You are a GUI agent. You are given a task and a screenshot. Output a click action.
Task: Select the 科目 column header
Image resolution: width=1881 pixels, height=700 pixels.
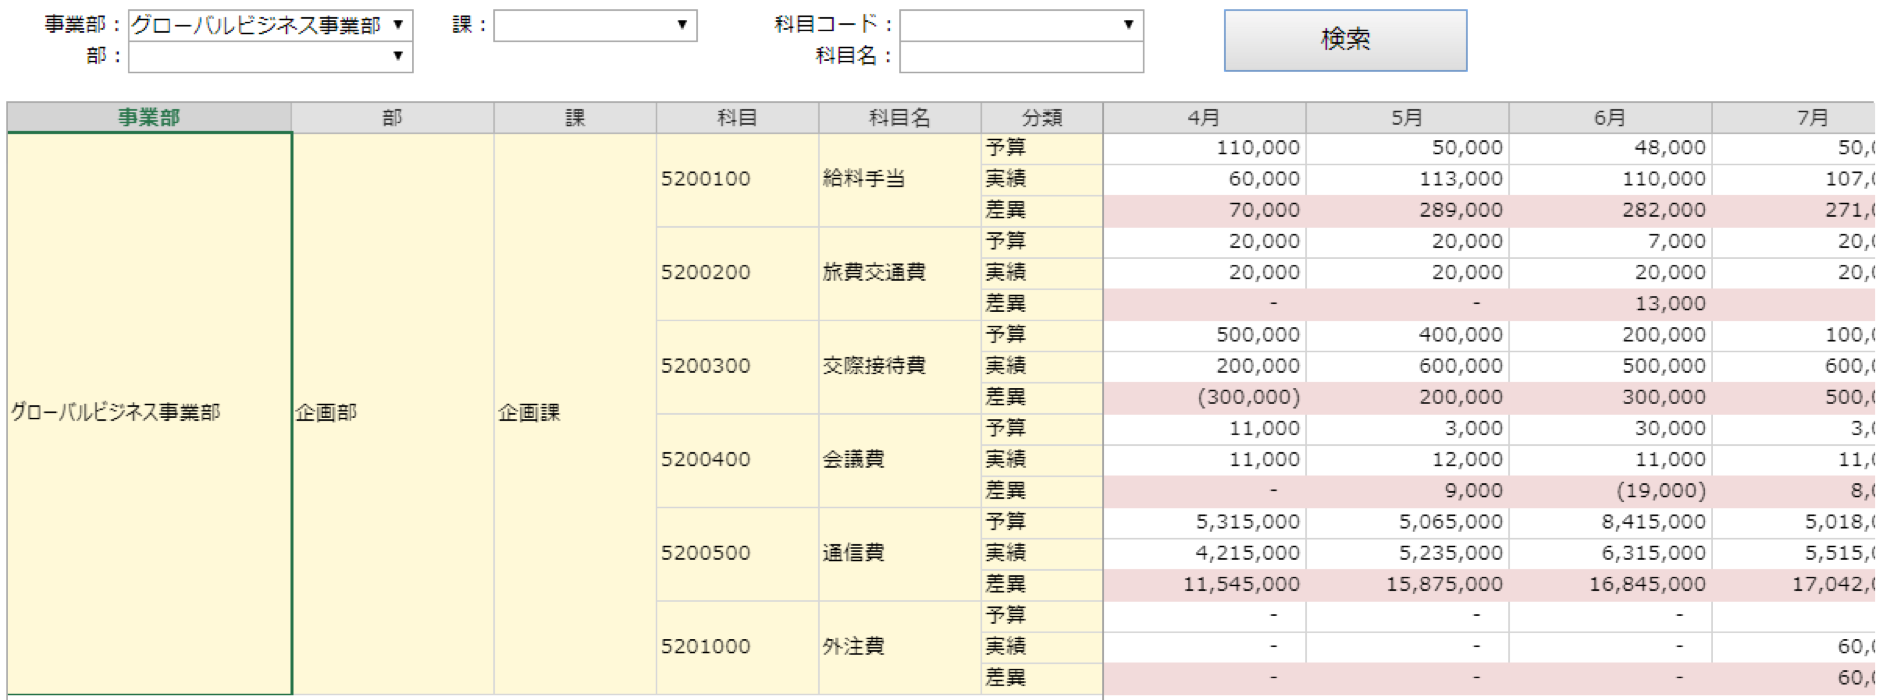737,117
